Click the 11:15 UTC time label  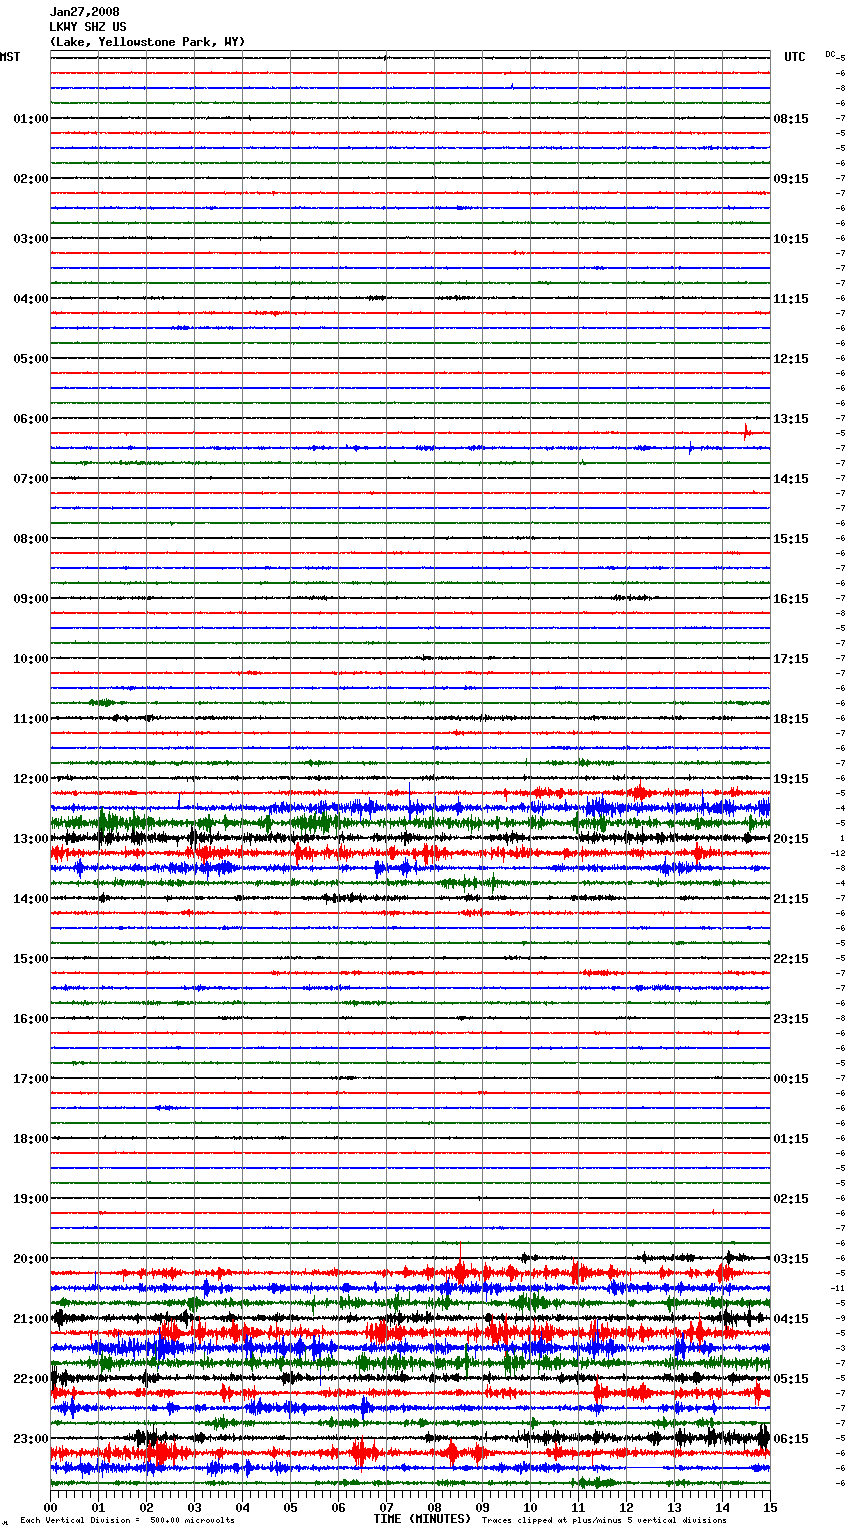[791, 299]
